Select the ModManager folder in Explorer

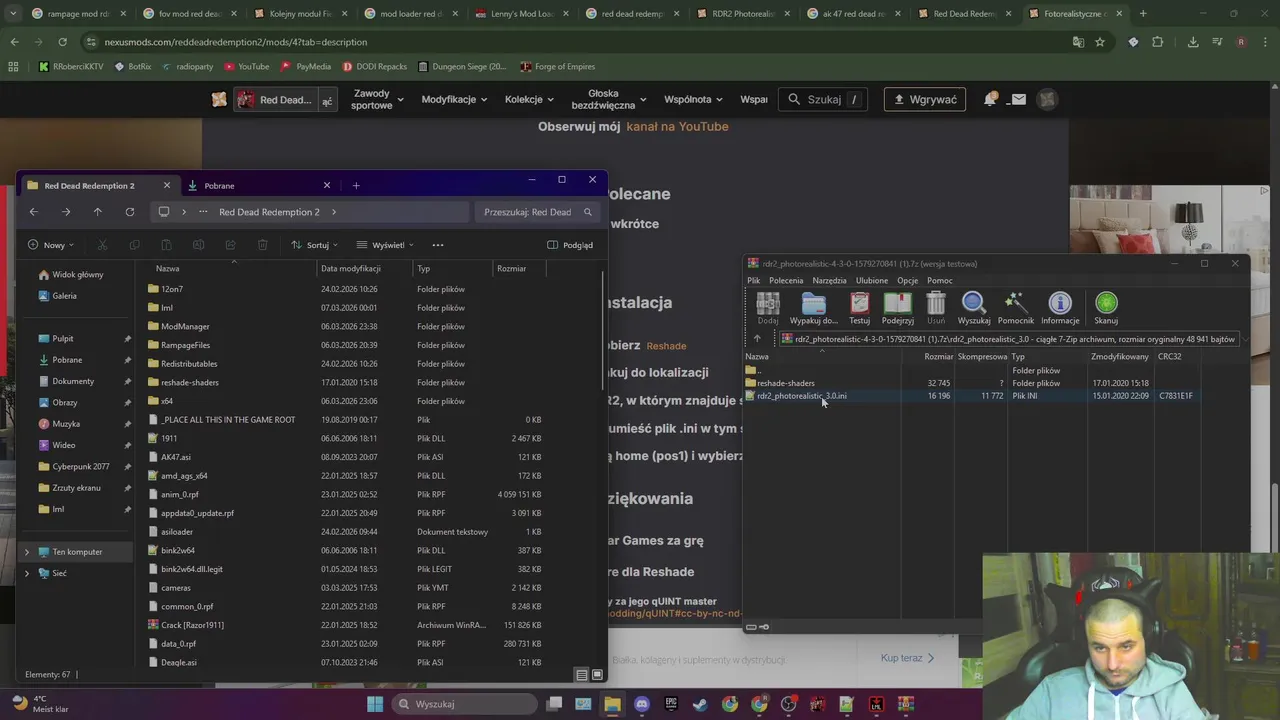[185, 326]
